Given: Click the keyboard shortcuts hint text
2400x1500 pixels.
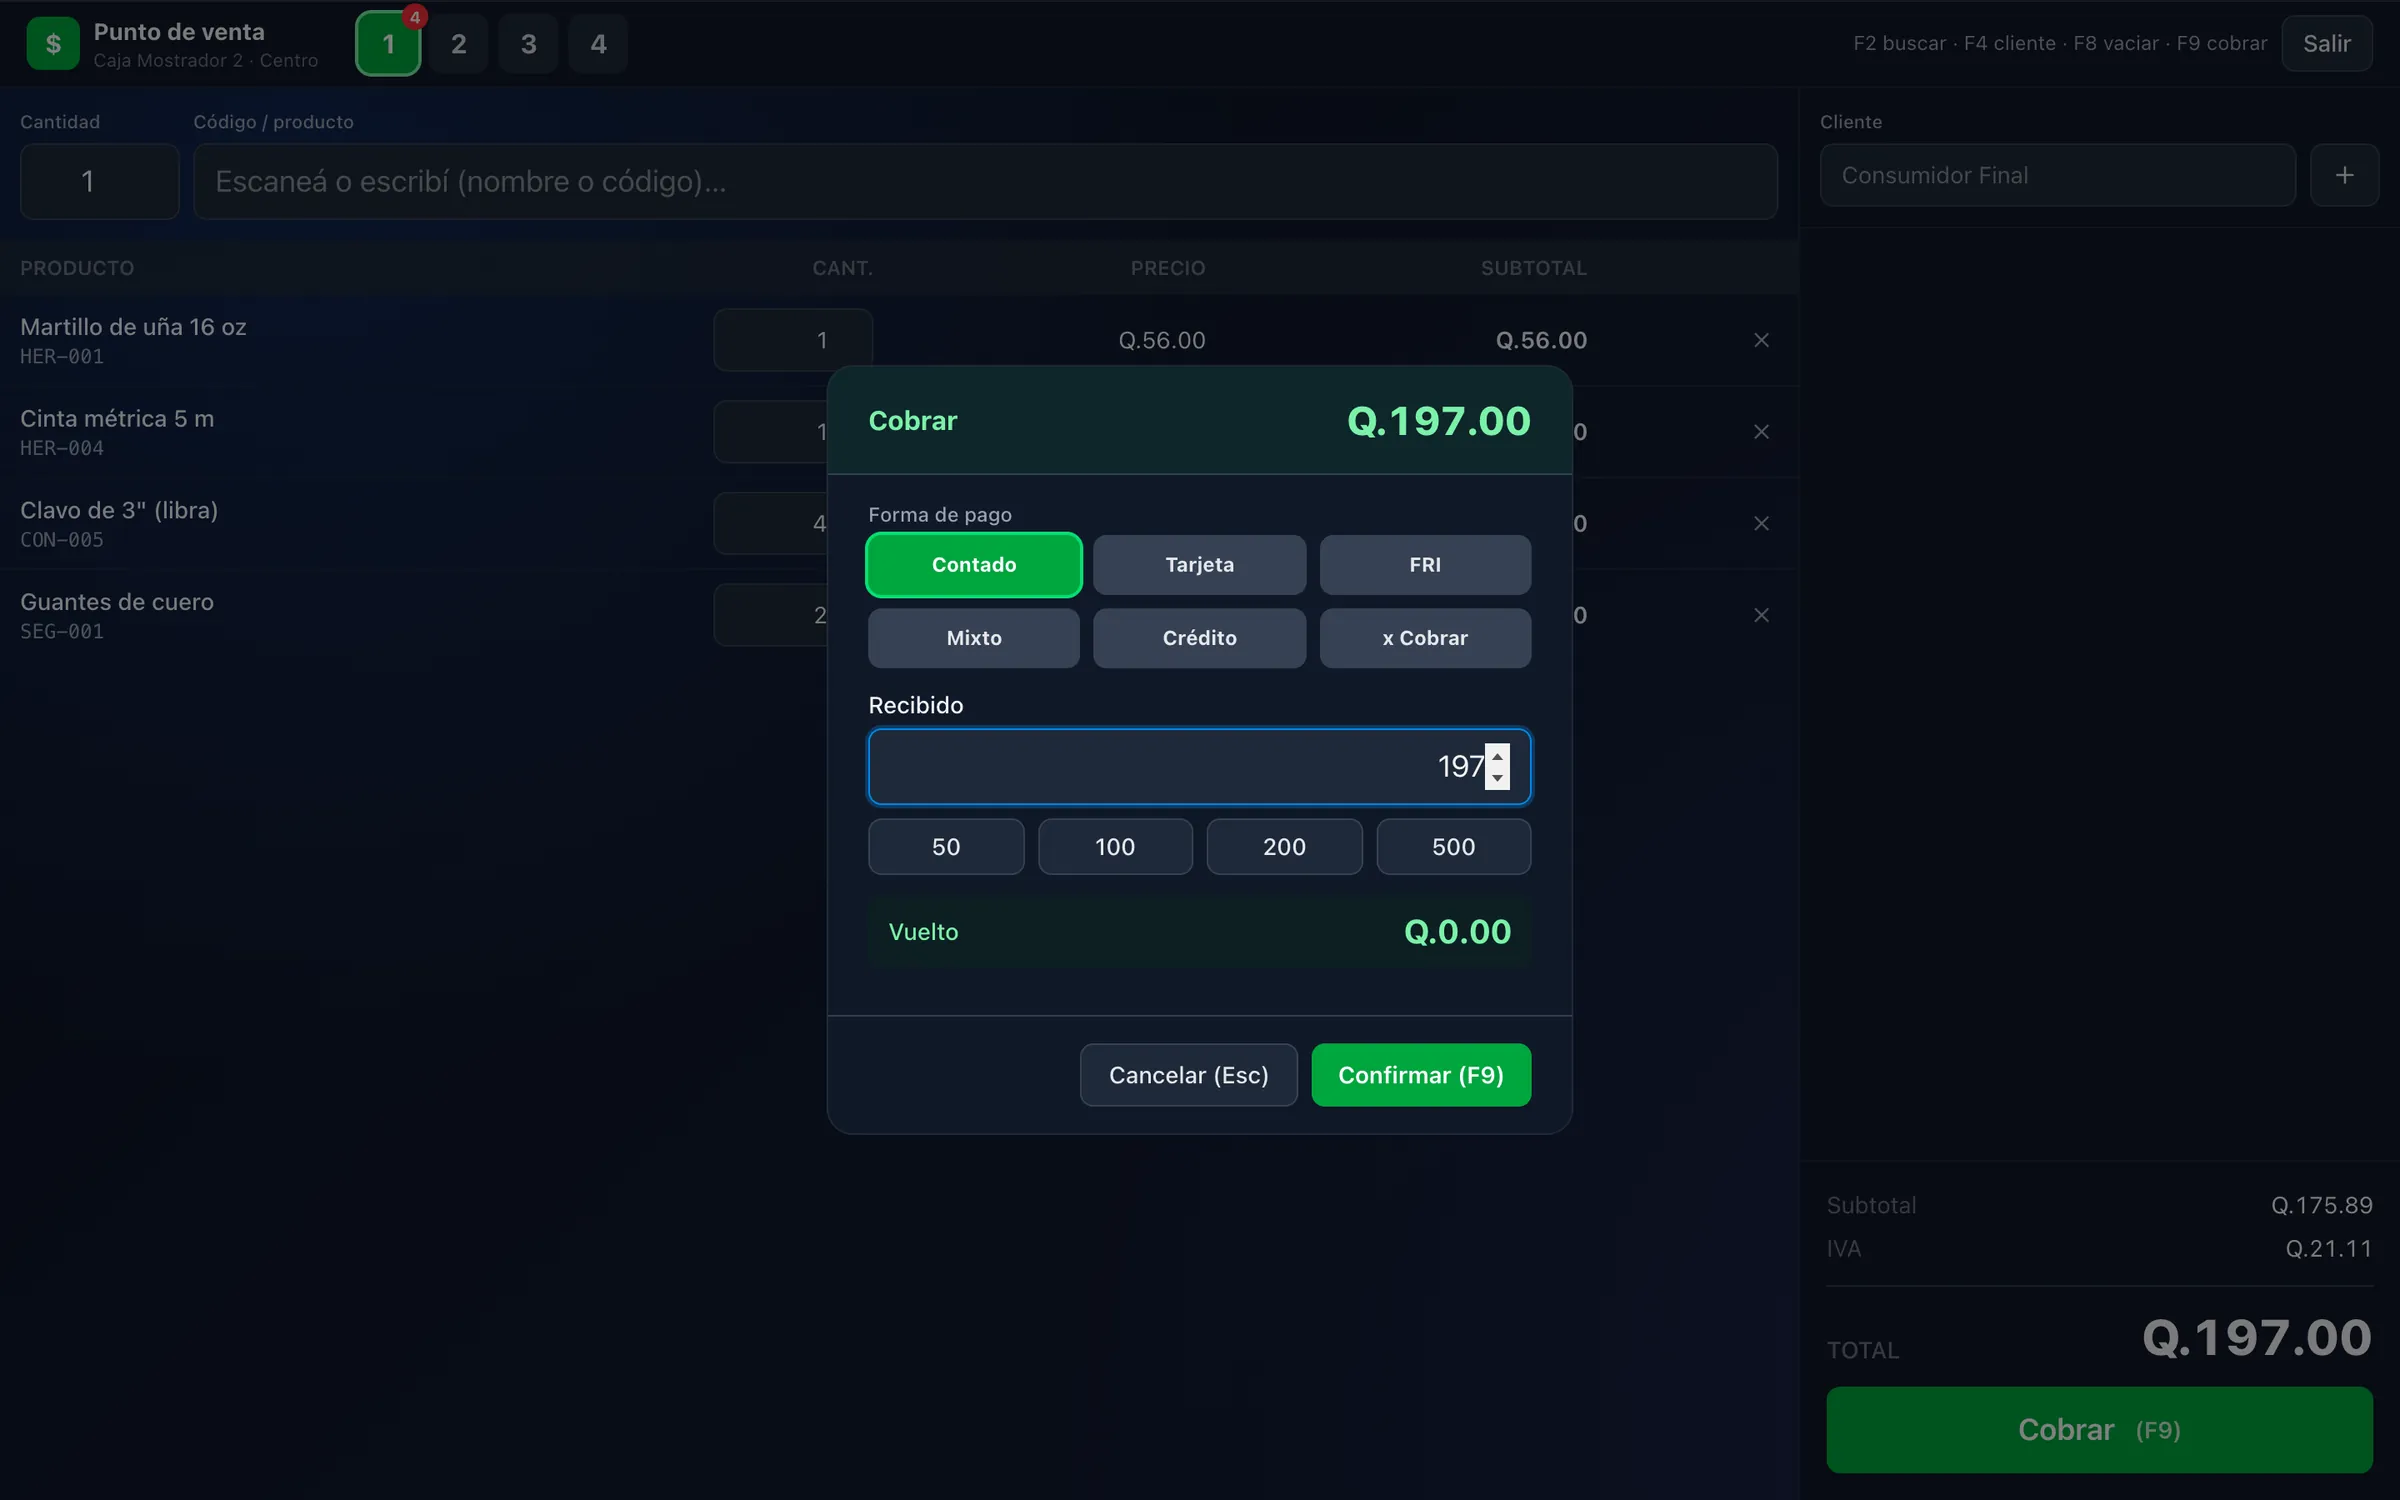Looking at the screenshot, I should click(x=2059, y=44).
